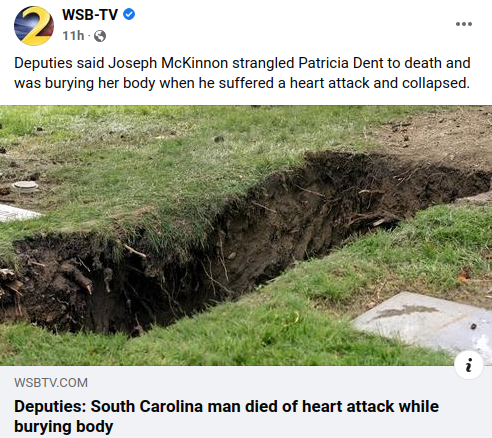492x438 pixels.
Task: Click the word 'Deputies' starting the caption
Action: click(43, 63)
